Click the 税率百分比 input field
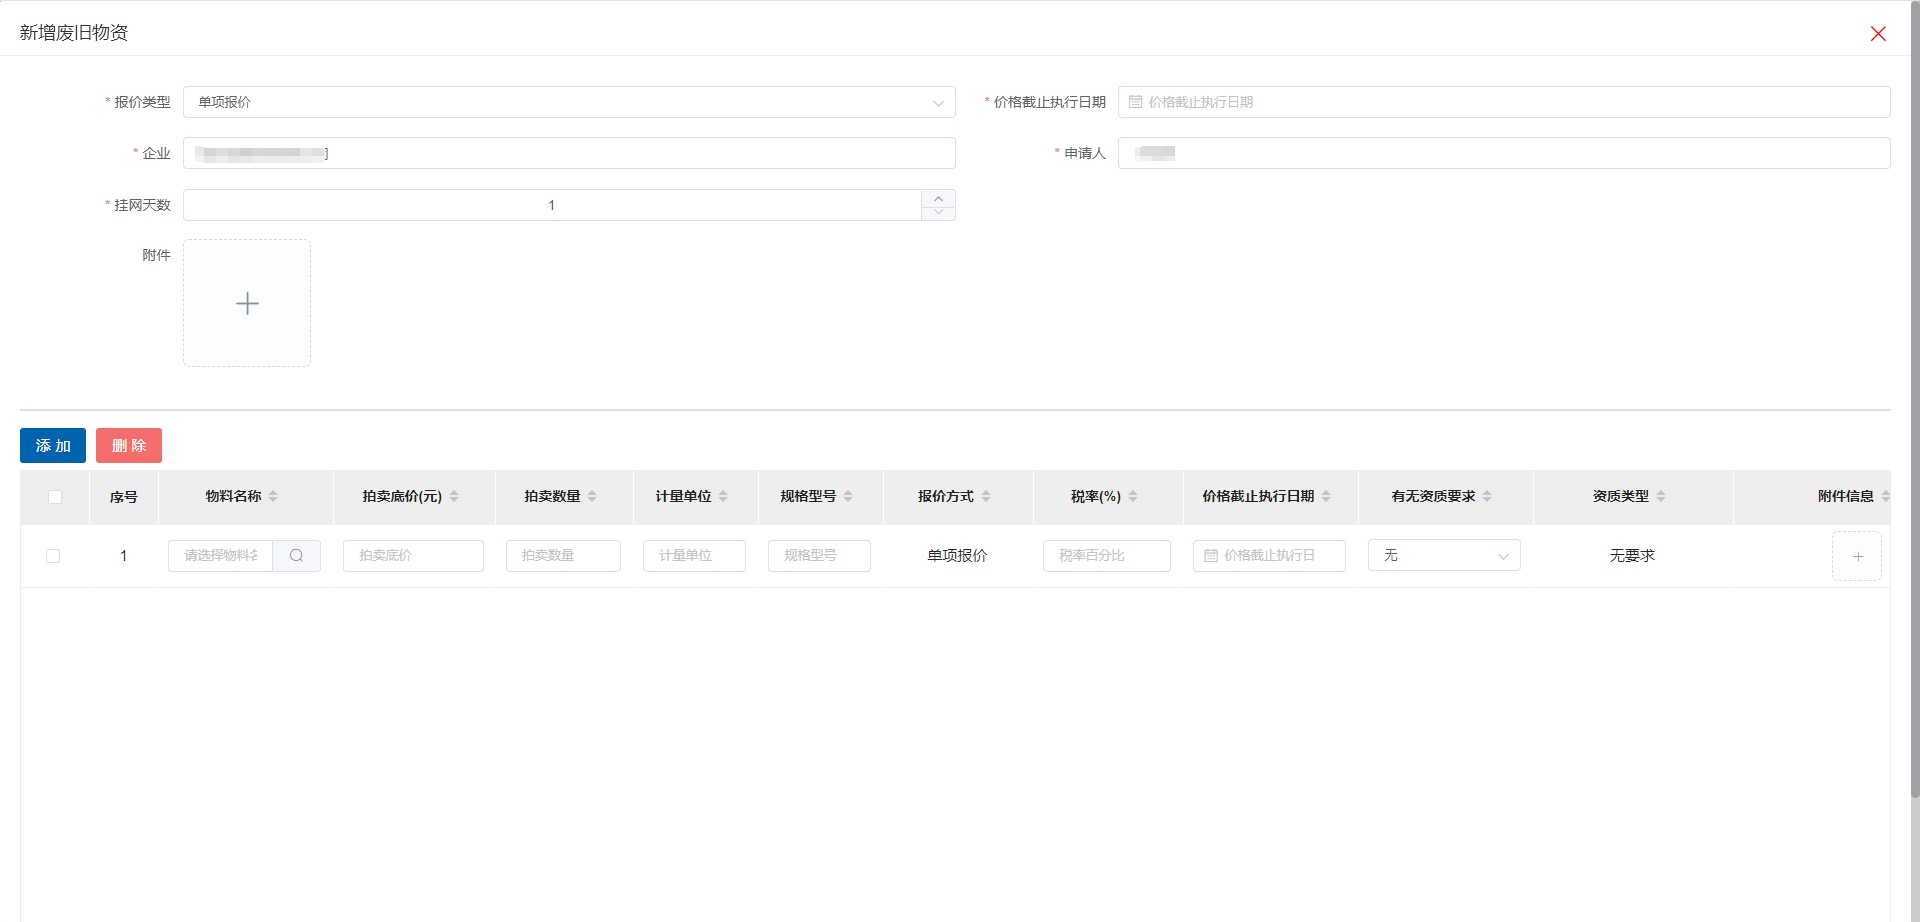Image resolution: width=1920 pixels, height=922 pixels. pos(1106,556)
